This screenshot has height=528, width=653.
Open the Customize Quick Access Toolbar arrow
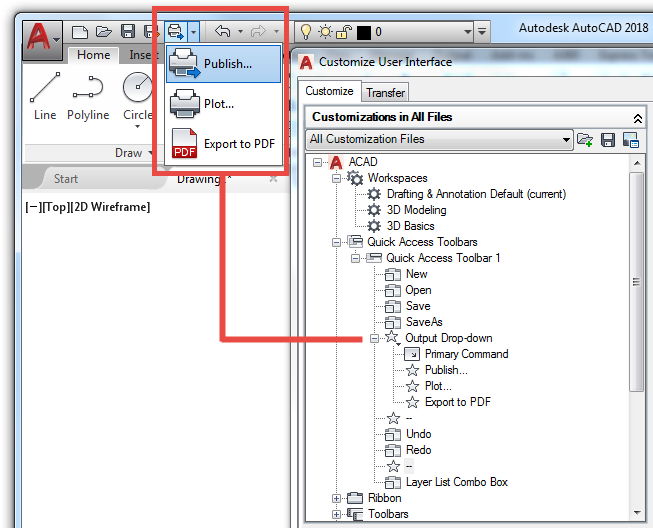point(482,31)
